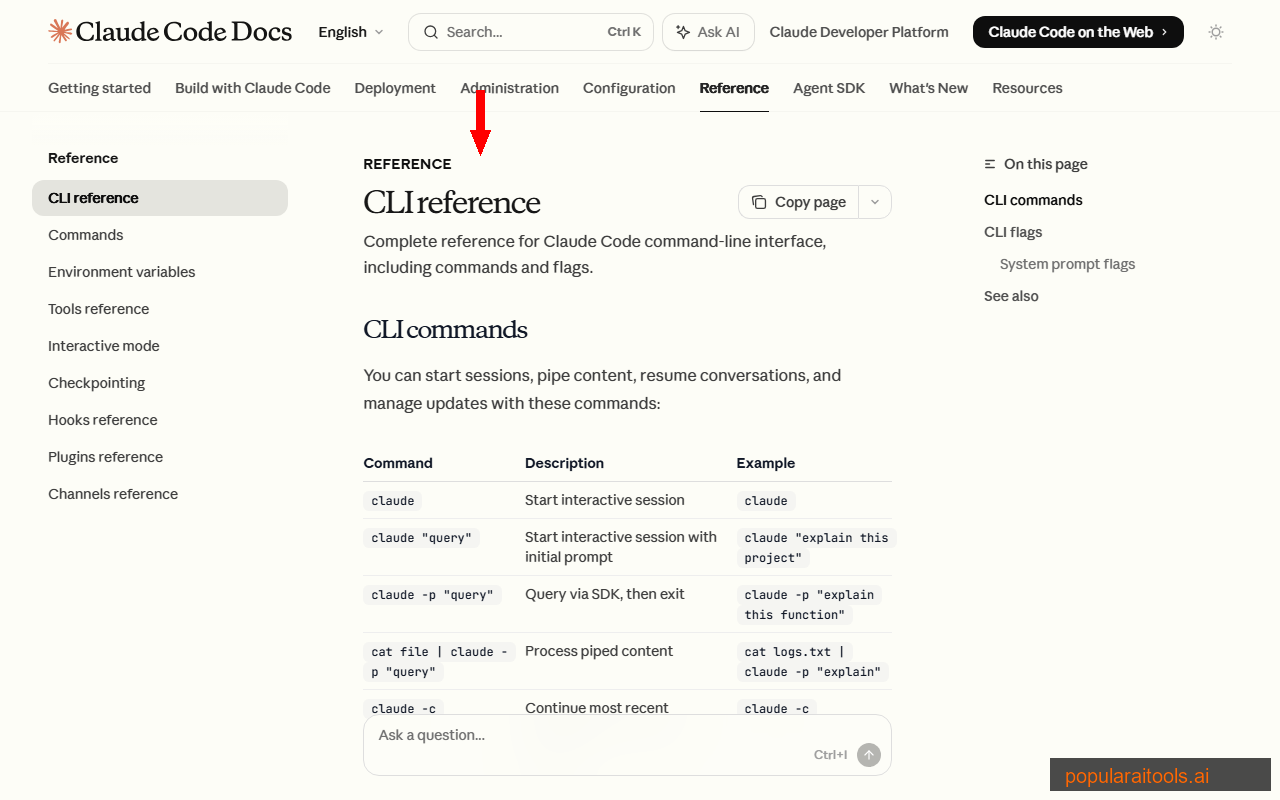Submit question using the circular arrow icon
Image resolution: width=1280 pixels, height=800 pixels.
pyautogui.click(x=869, y=755)
